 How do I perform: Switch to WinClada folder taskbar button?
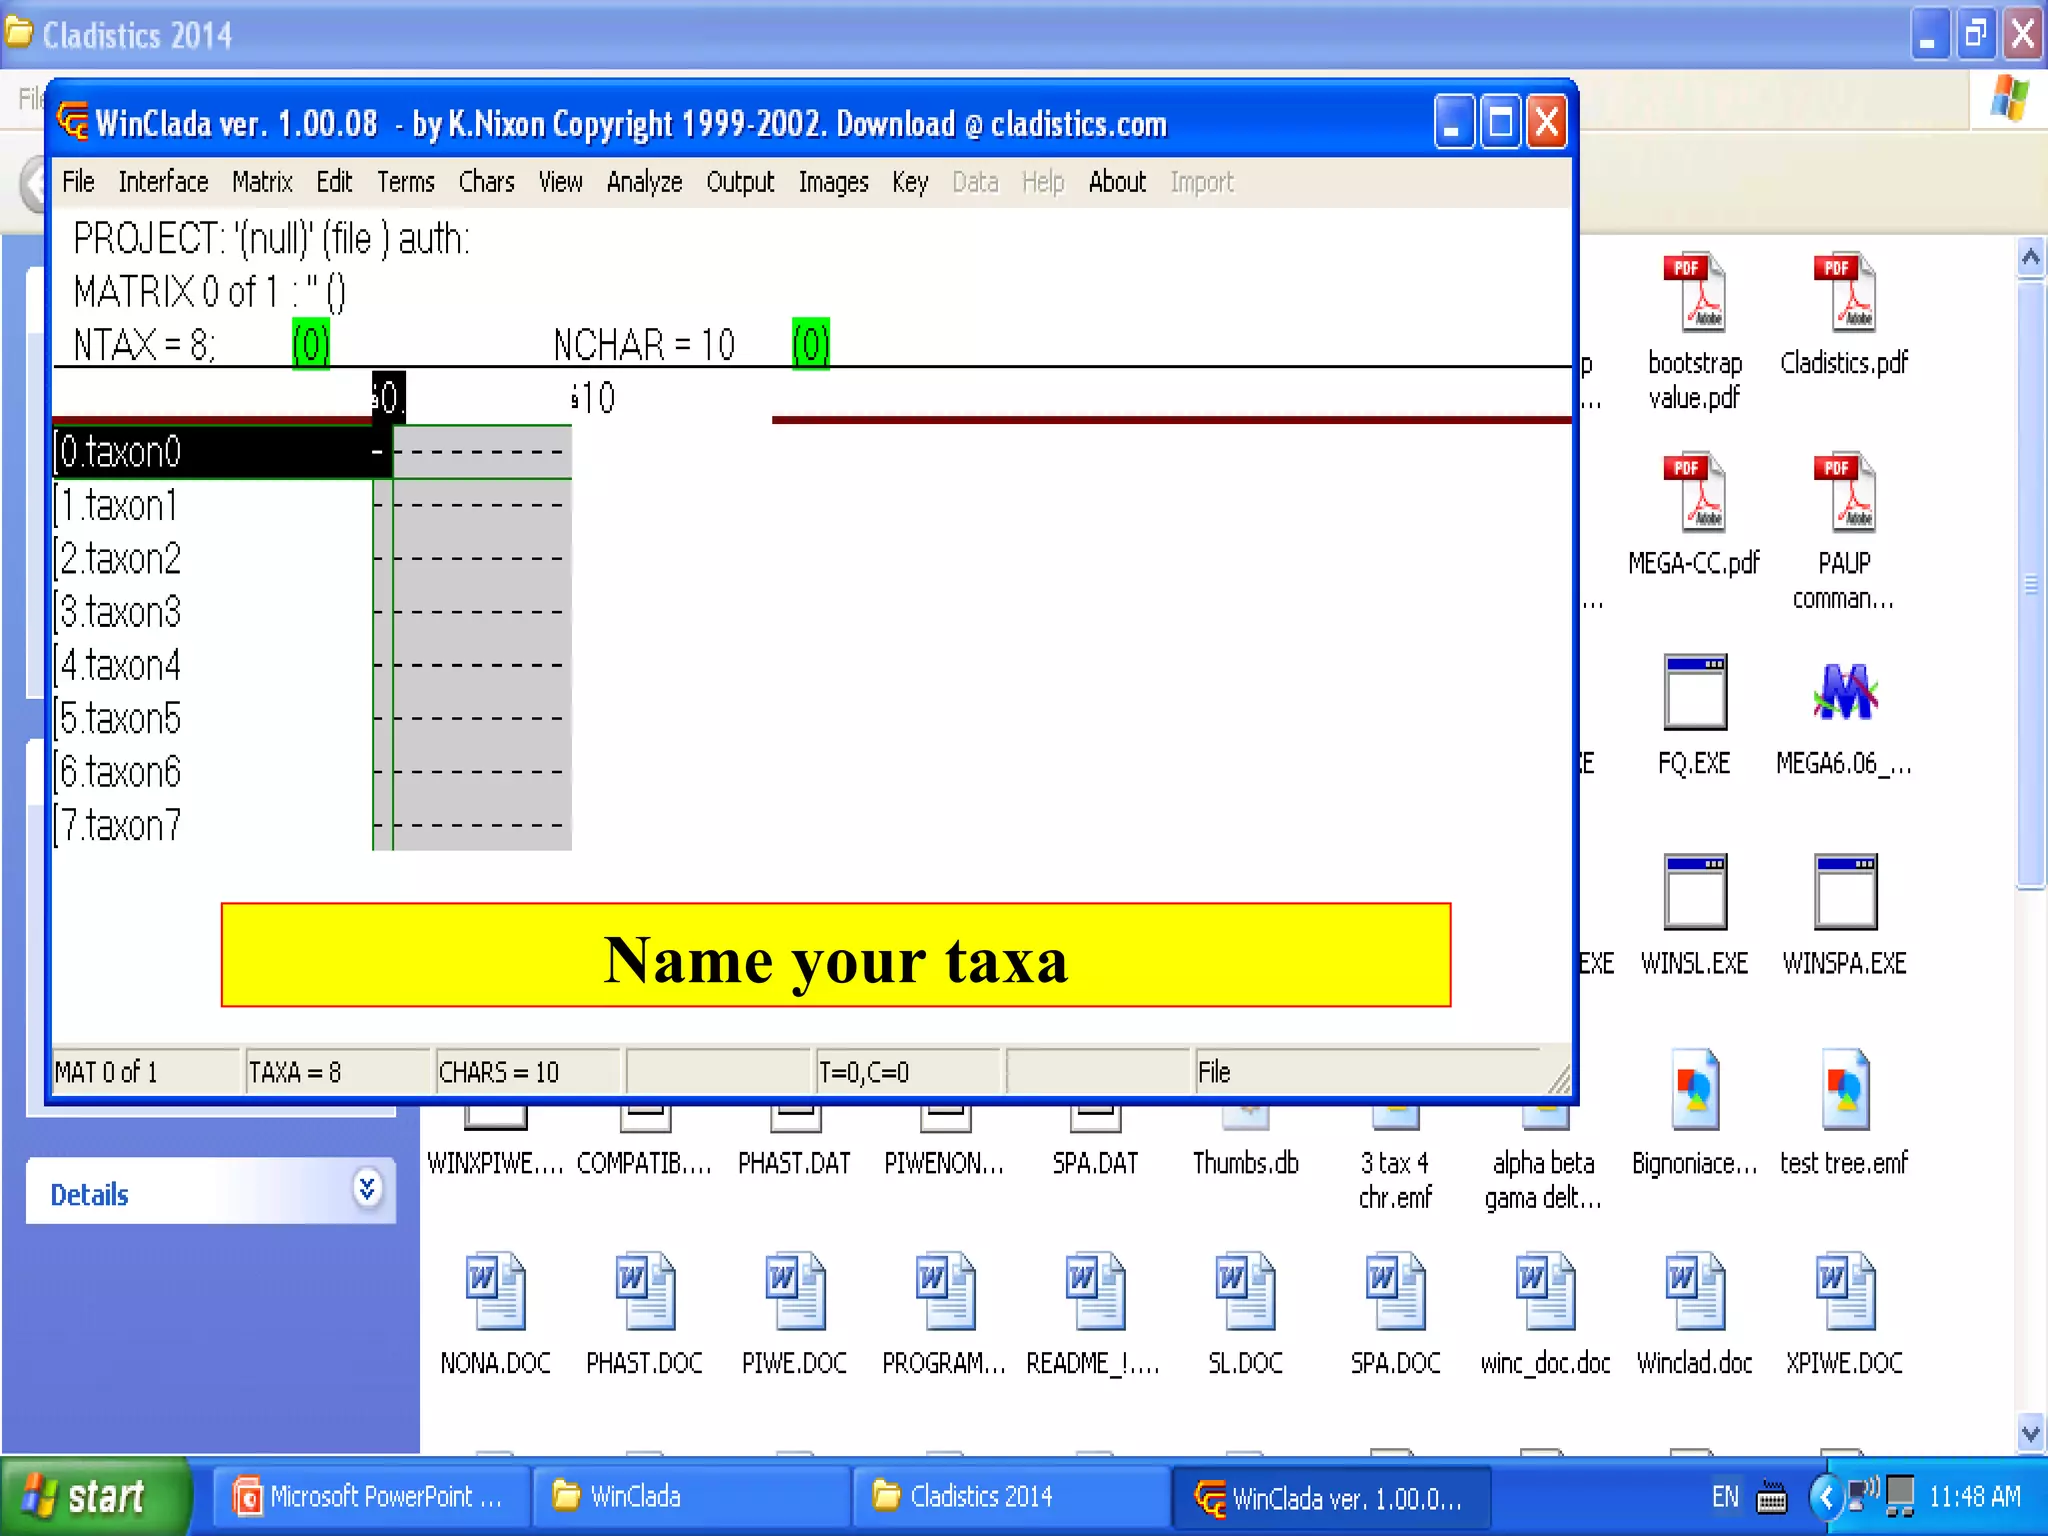coord(691,1497)
